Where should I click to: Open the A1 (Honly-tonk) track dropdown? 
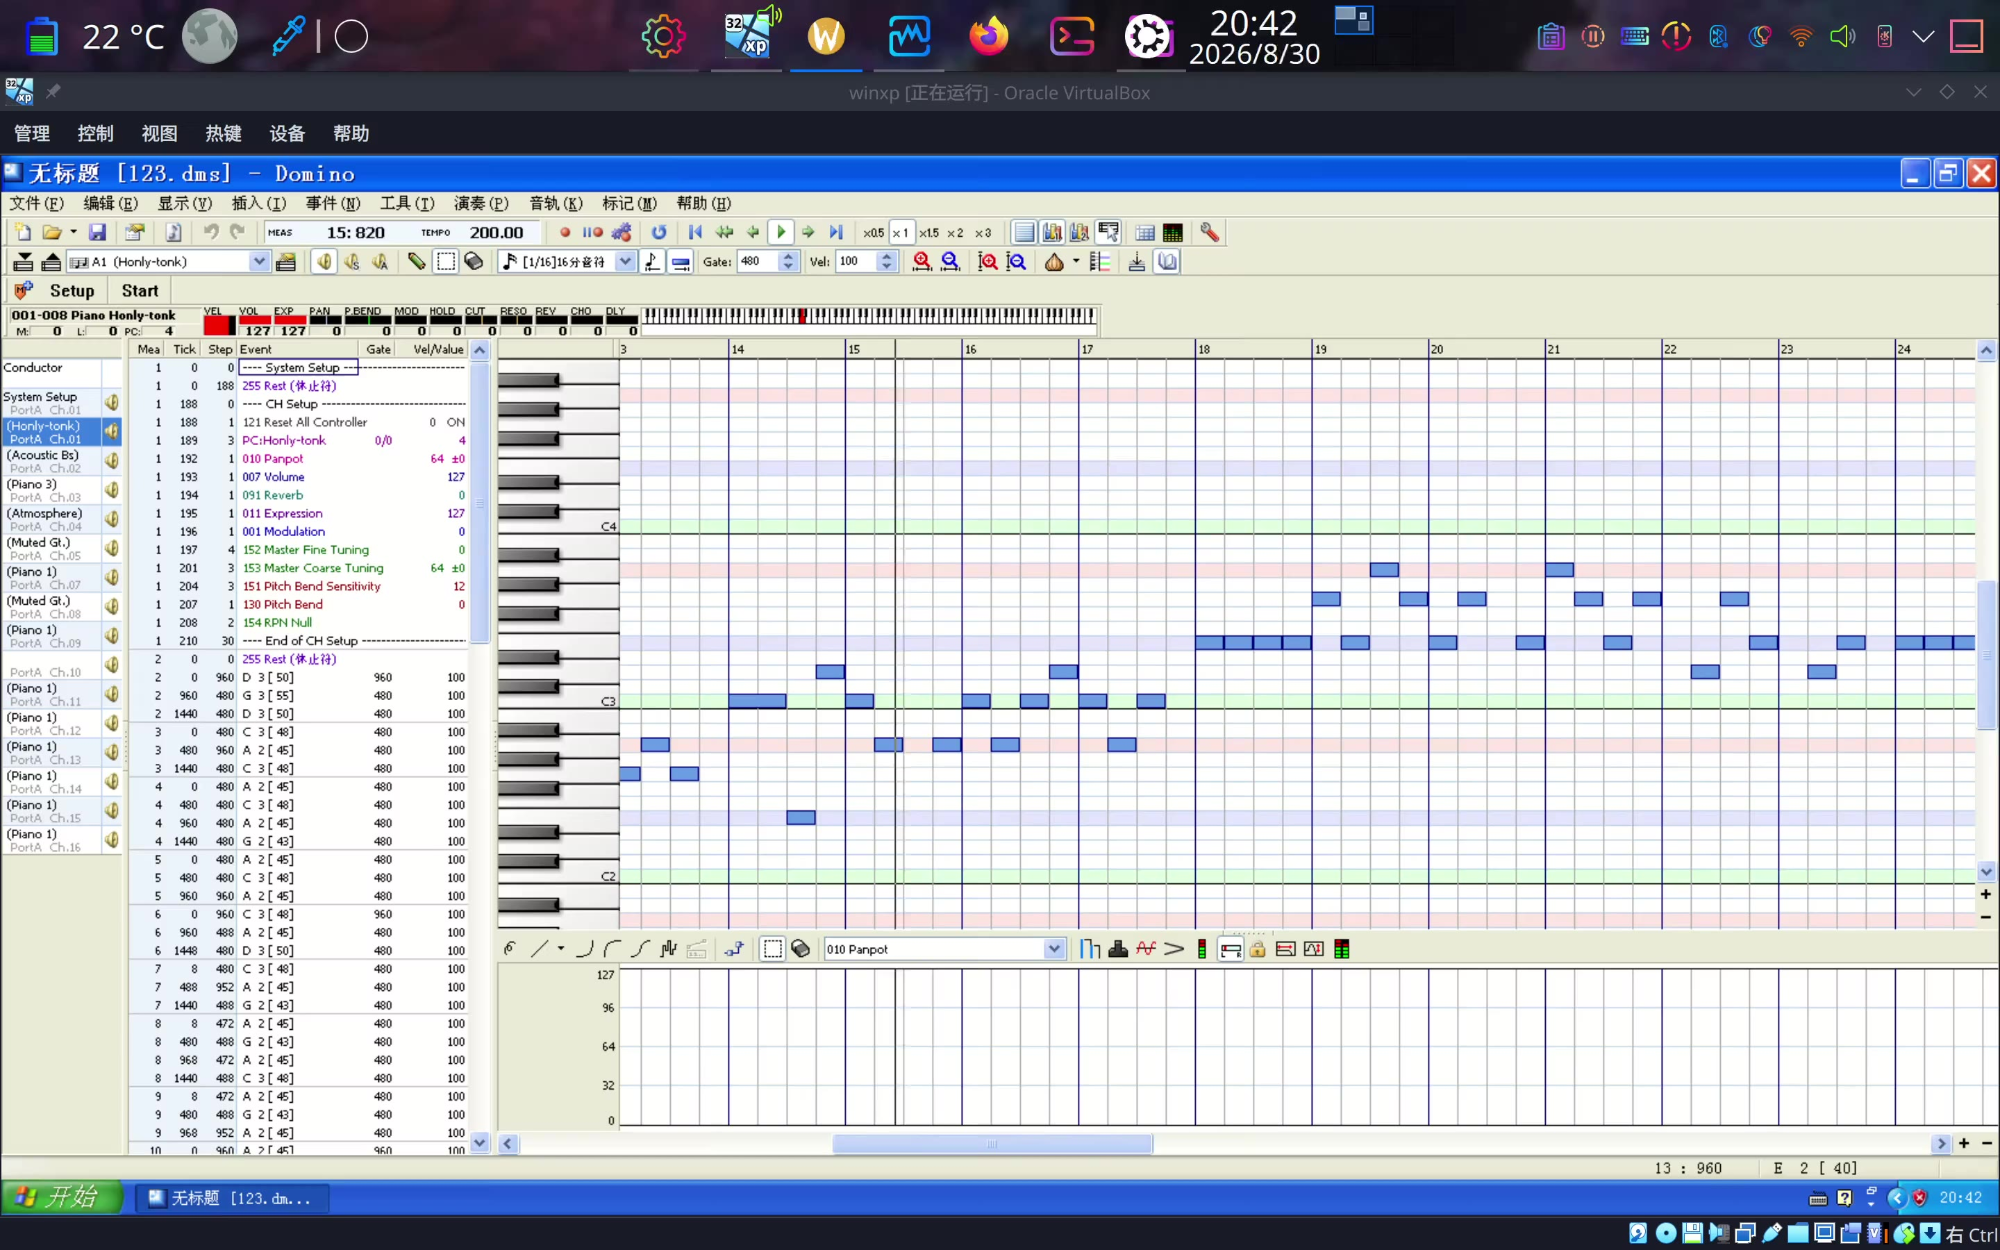click(259, 262)
